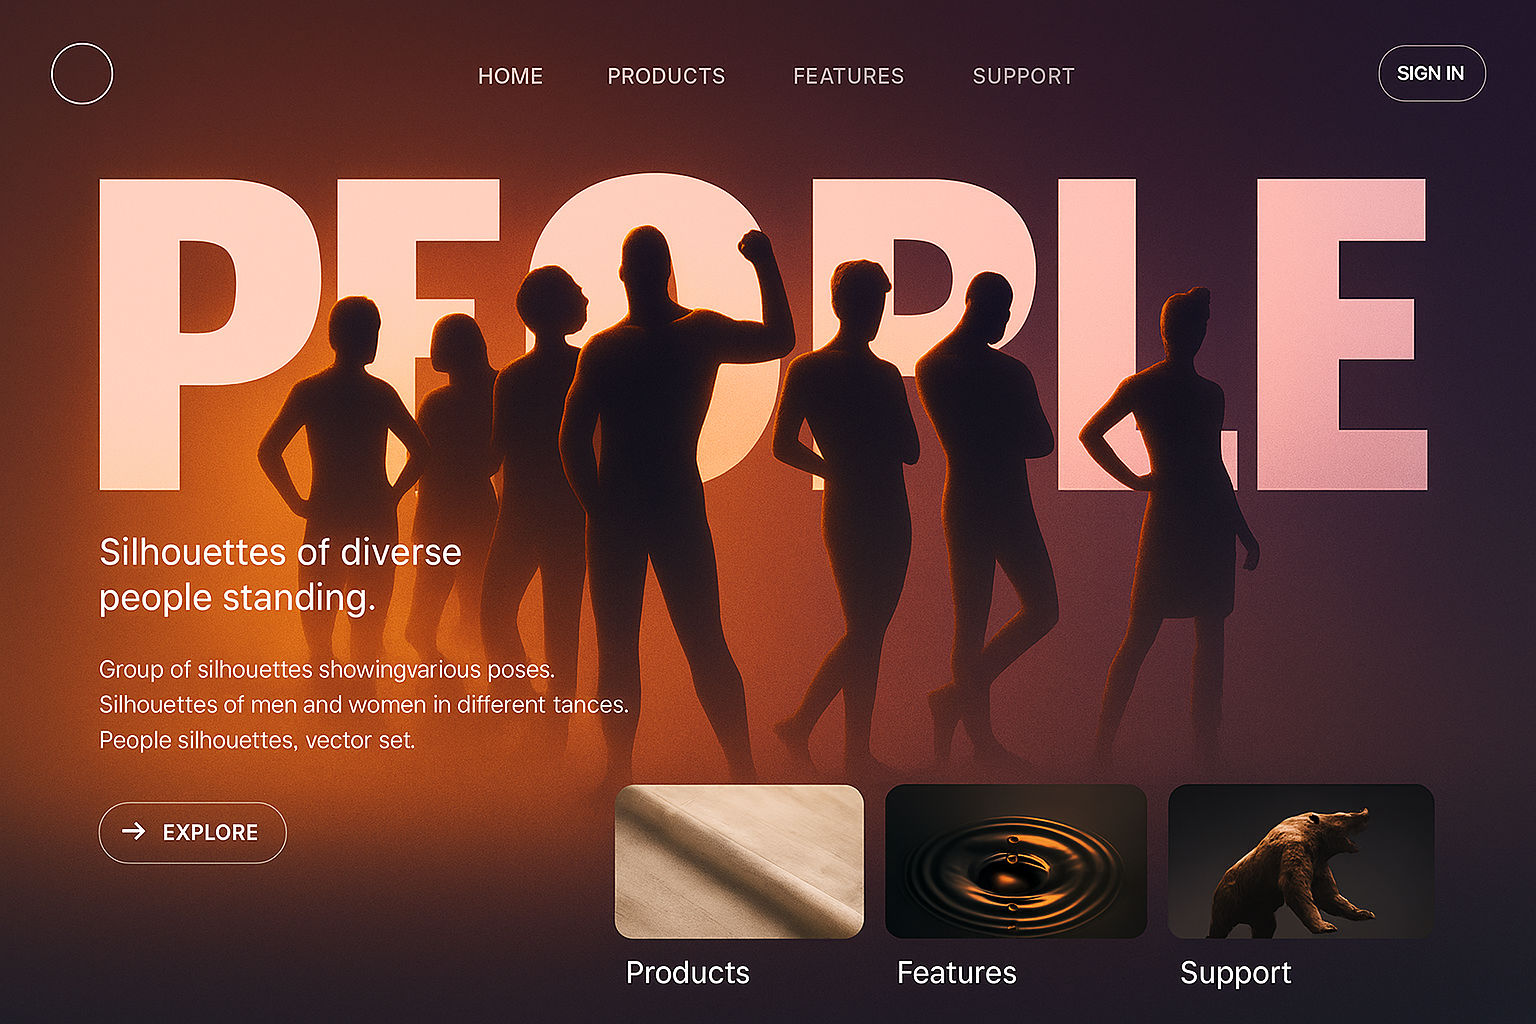
Task: Open the HOME nav item
Action: click(x=510, y=76)
